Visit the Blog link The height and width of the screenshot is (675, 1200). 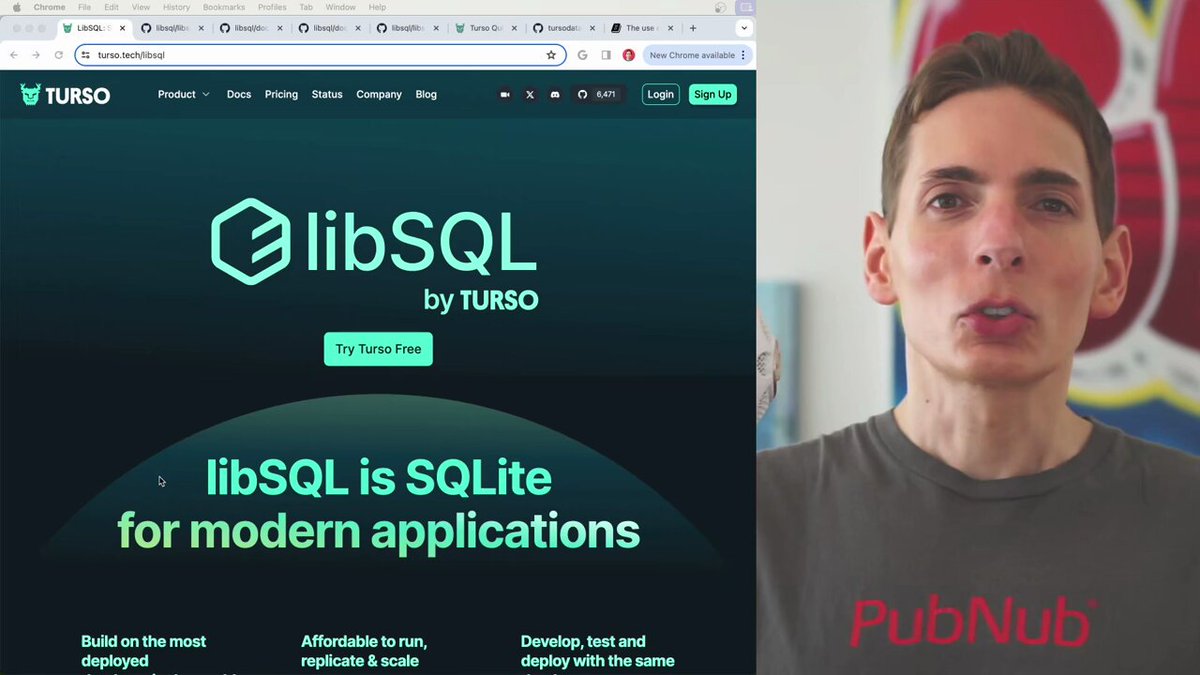(426, 95)
